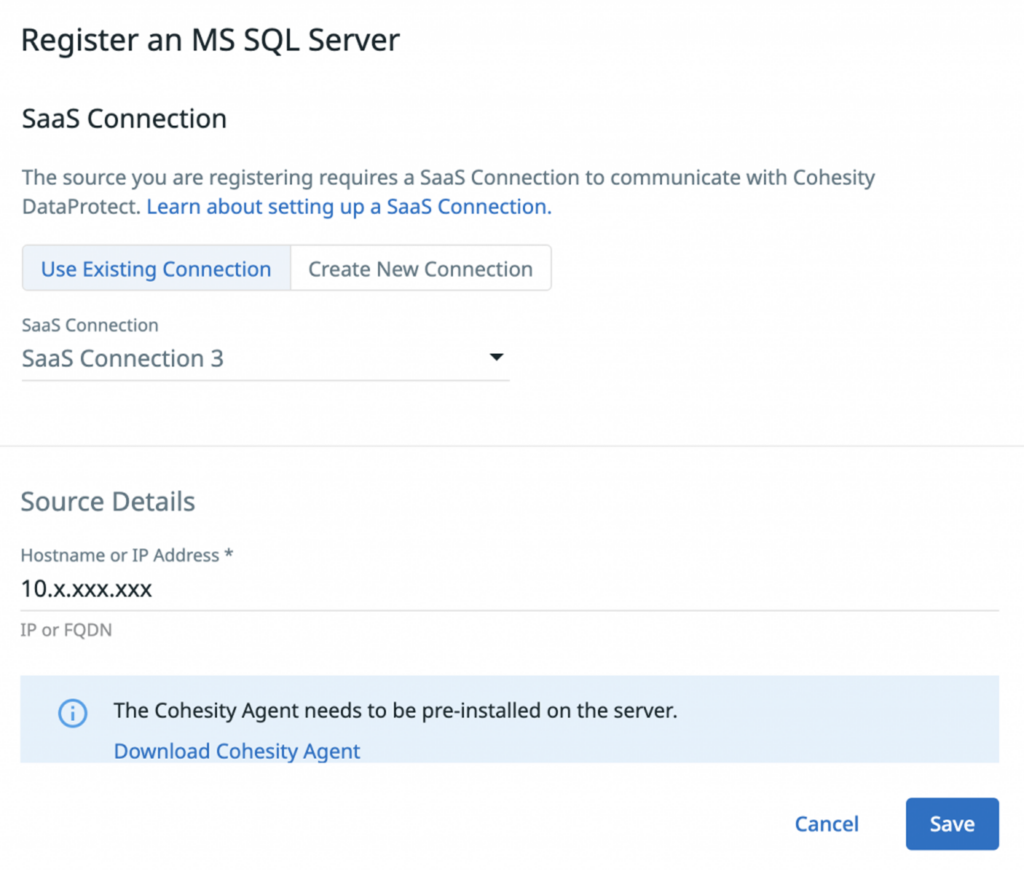Click the 'Source Details' section heading
The image size is (1024, 871).
(x=108, y=501)
